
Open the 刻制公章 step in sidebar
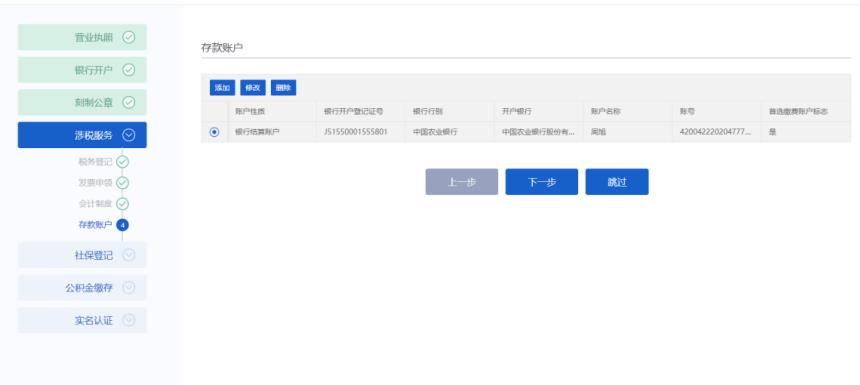click(x=82, y=103)
